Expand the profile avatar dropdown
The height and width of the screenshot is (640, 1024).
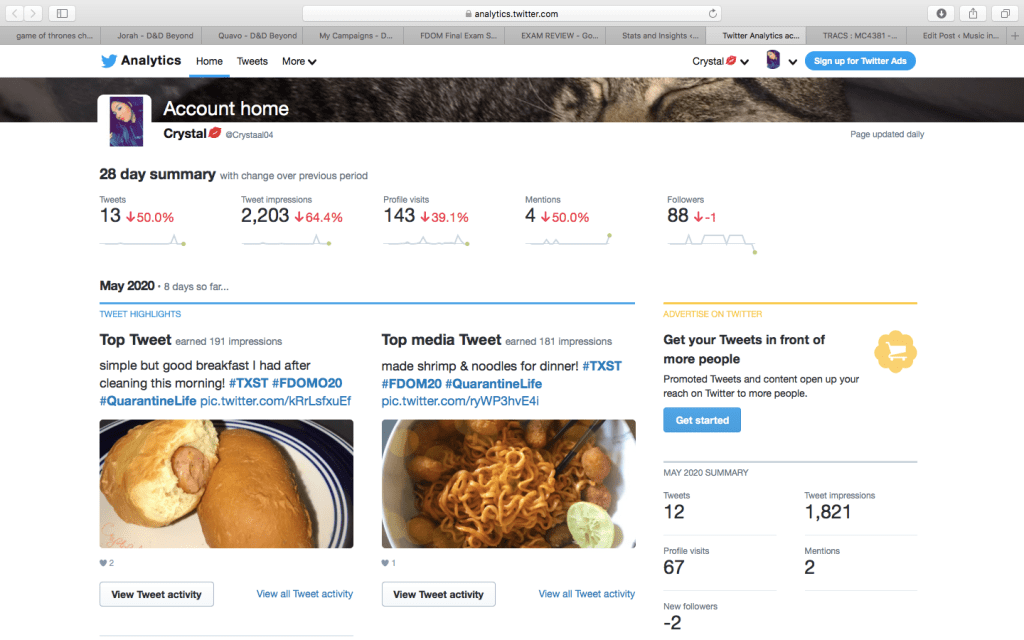[781, 61]
